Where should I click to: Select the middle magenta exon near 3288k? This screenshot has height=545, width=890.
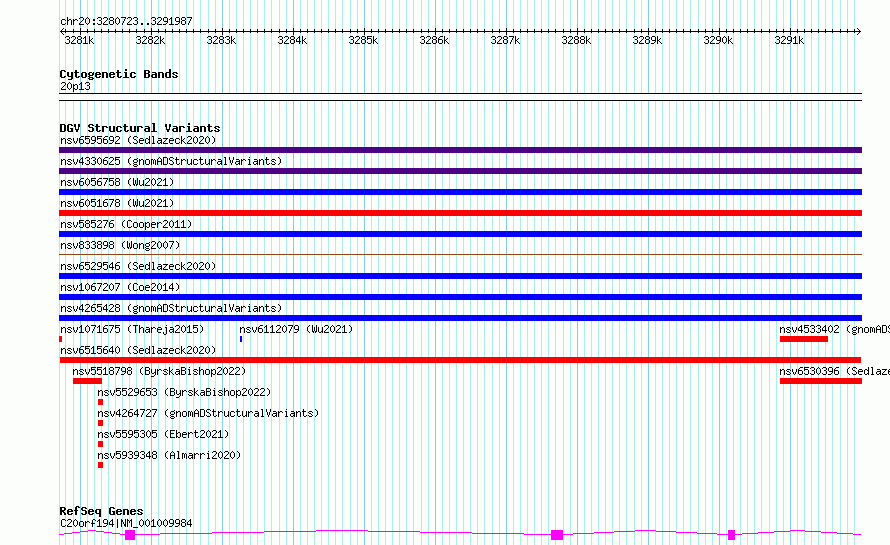(x=557, y=535)
